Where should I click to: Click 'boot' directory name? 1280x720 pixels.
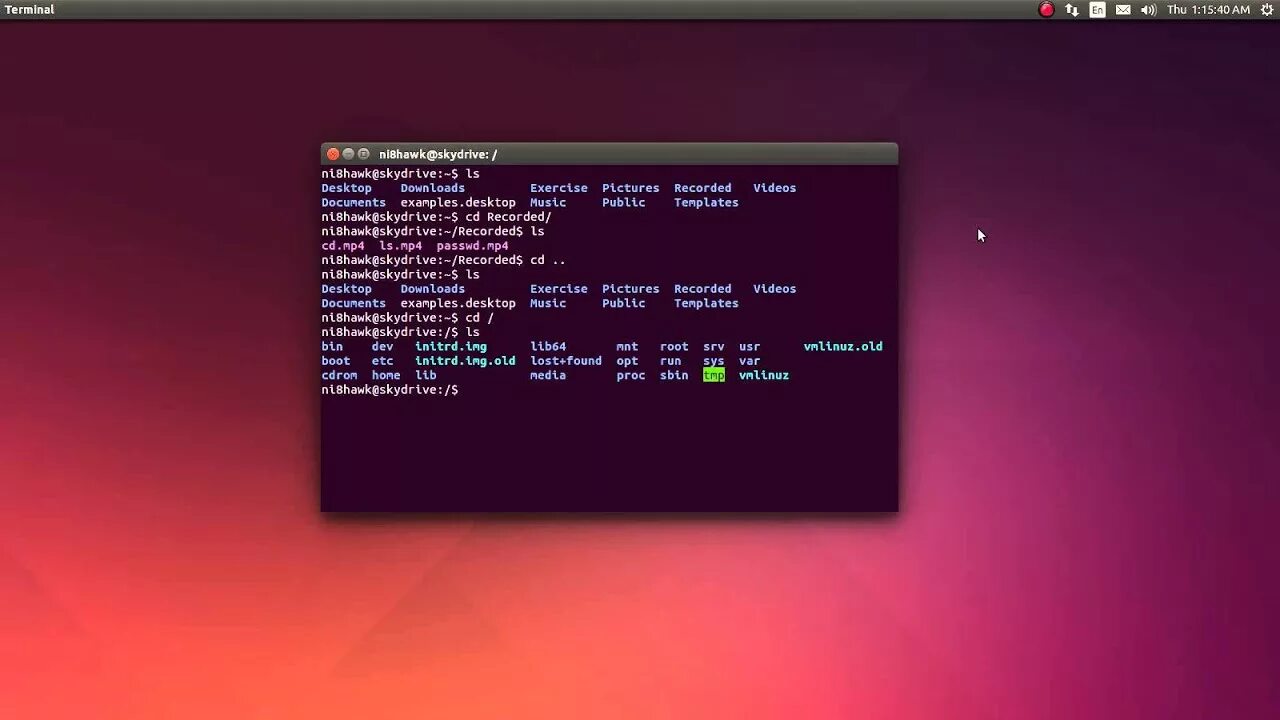(x=336, y=361)
